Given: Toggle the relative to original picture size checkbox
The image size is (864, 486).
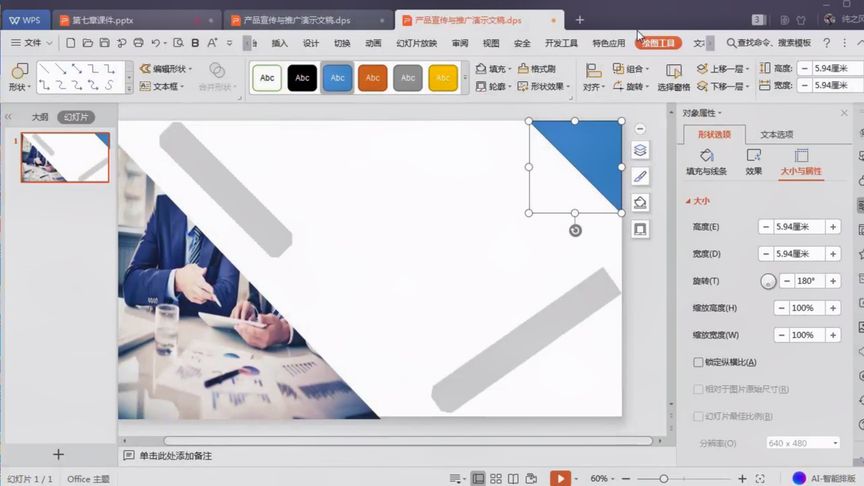Looking at the screenshot, I should click(x=698, y=389).
